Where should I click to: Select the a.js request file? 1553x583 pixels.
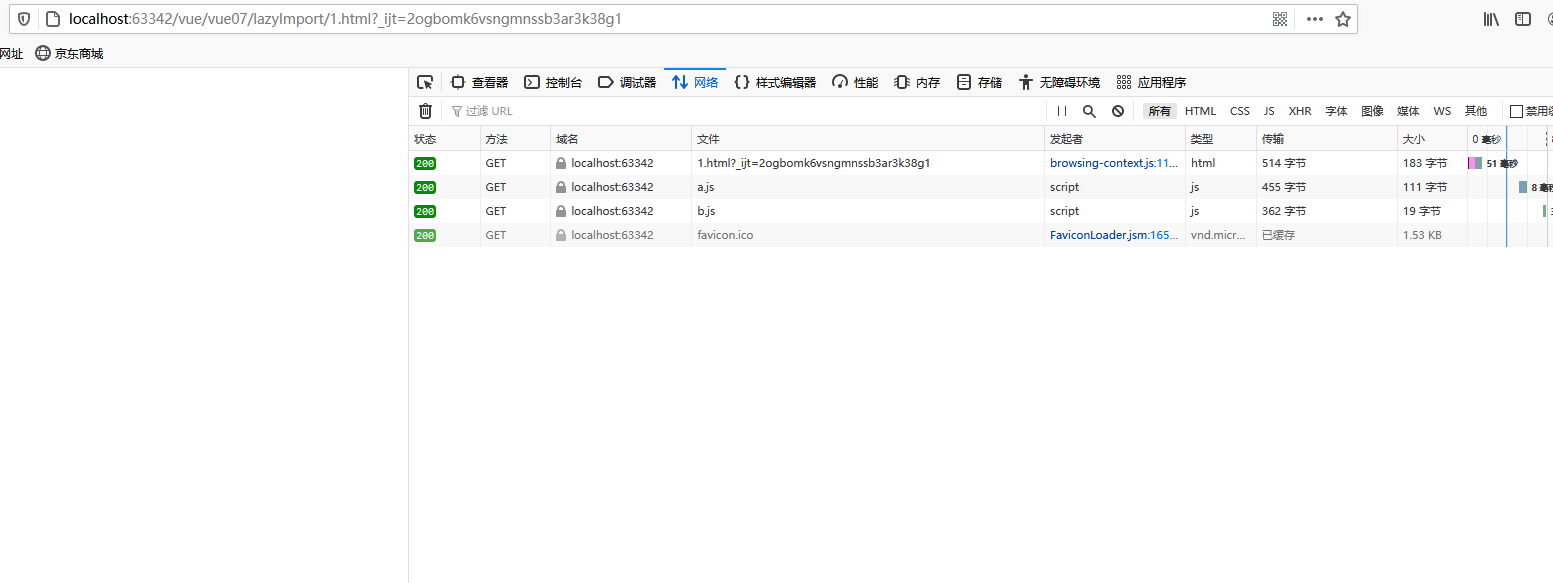click(706, 187)
